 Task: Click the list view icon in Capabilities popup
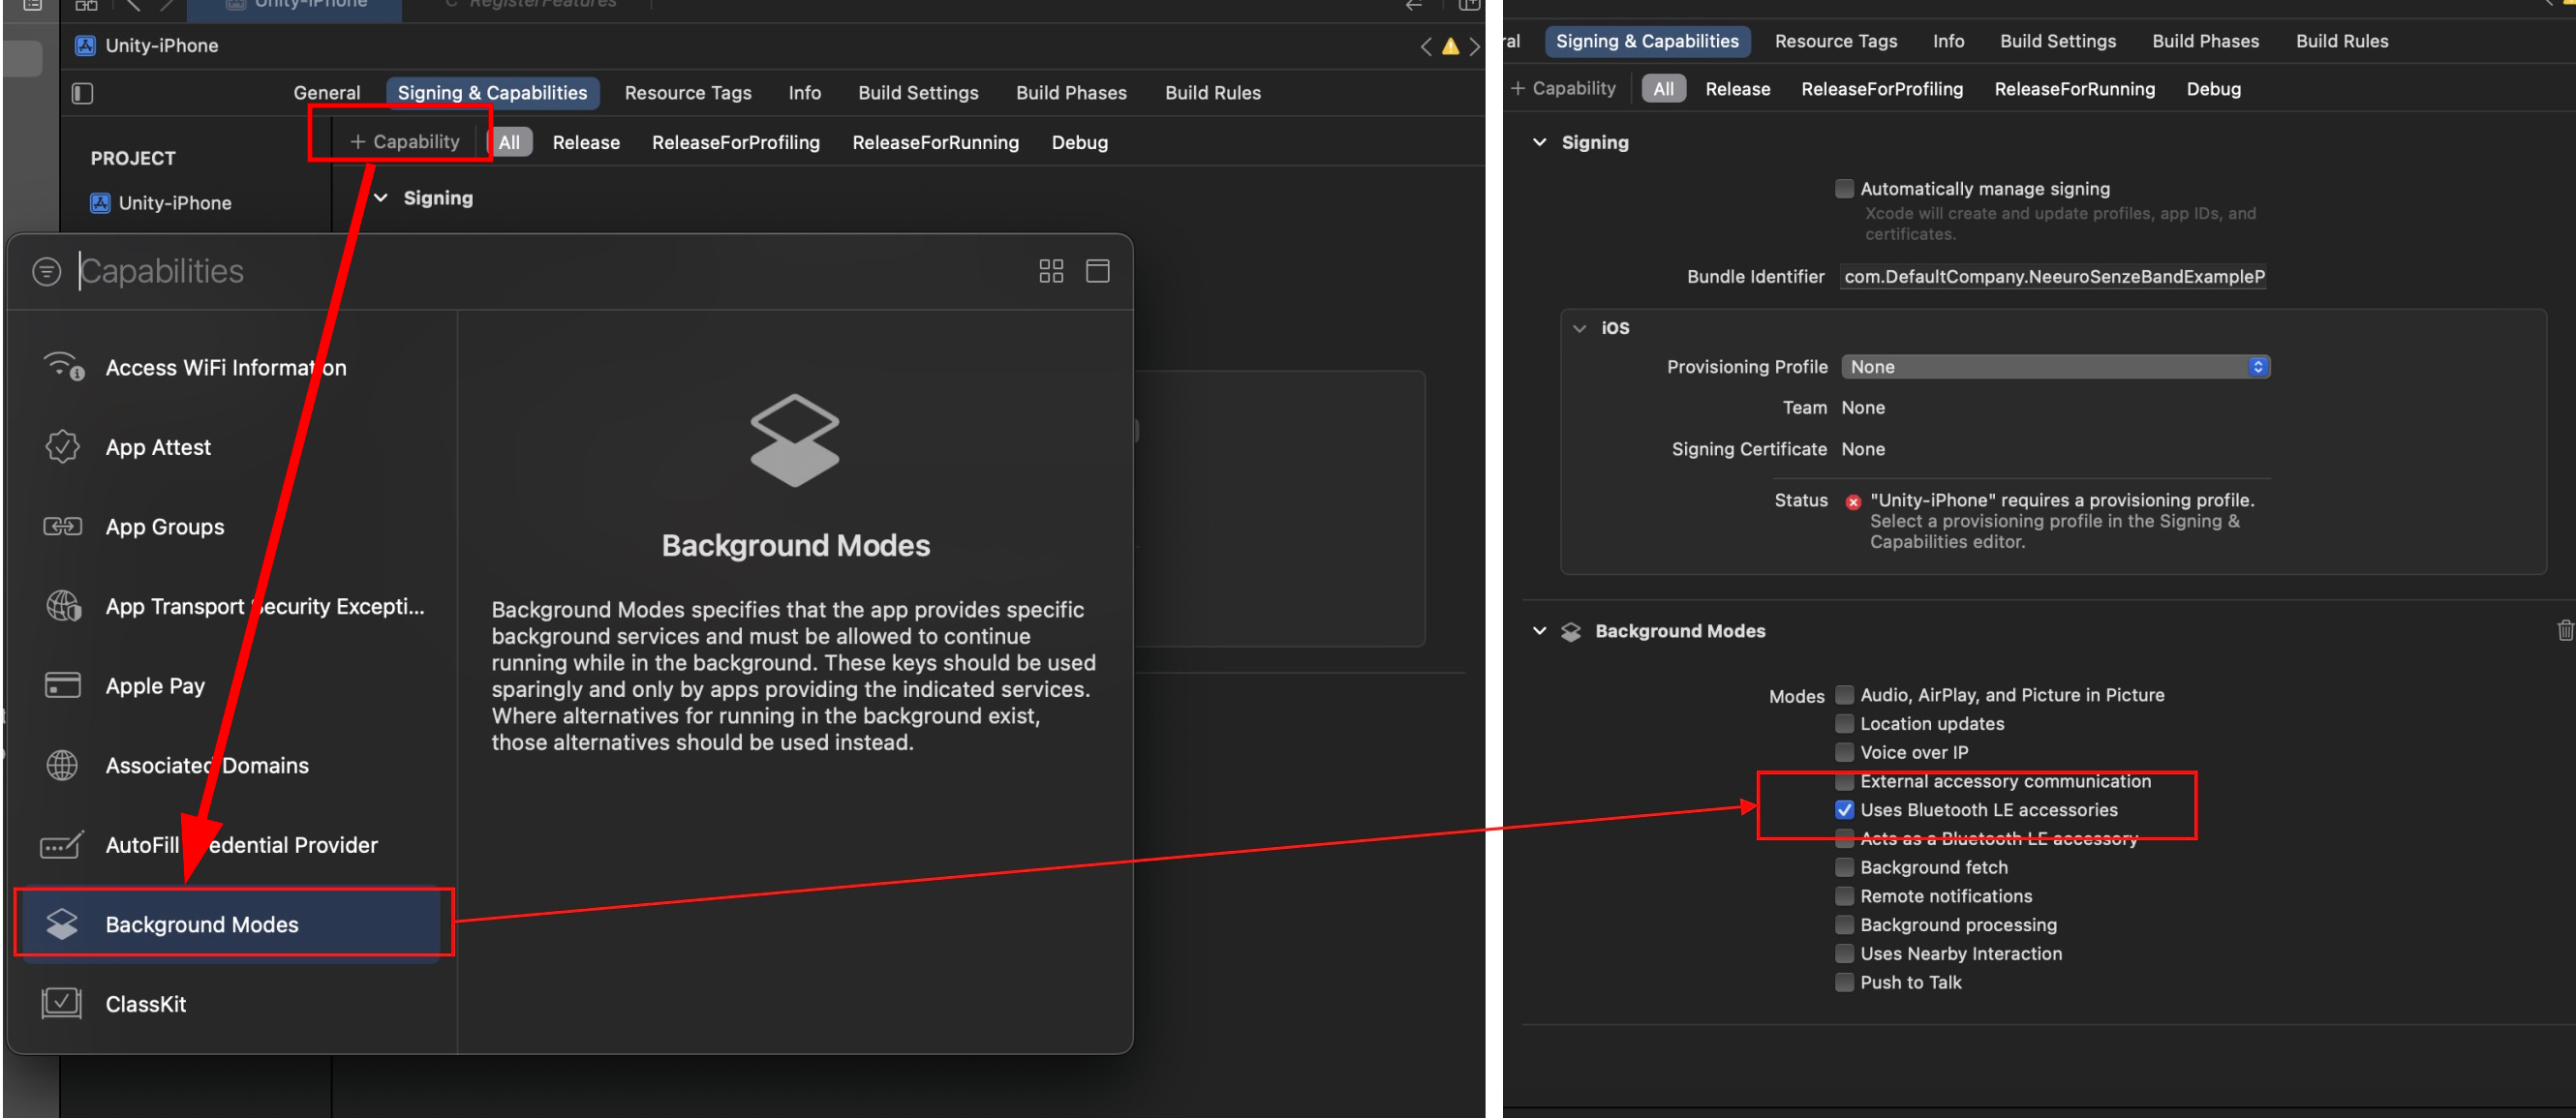[1097, 271]
